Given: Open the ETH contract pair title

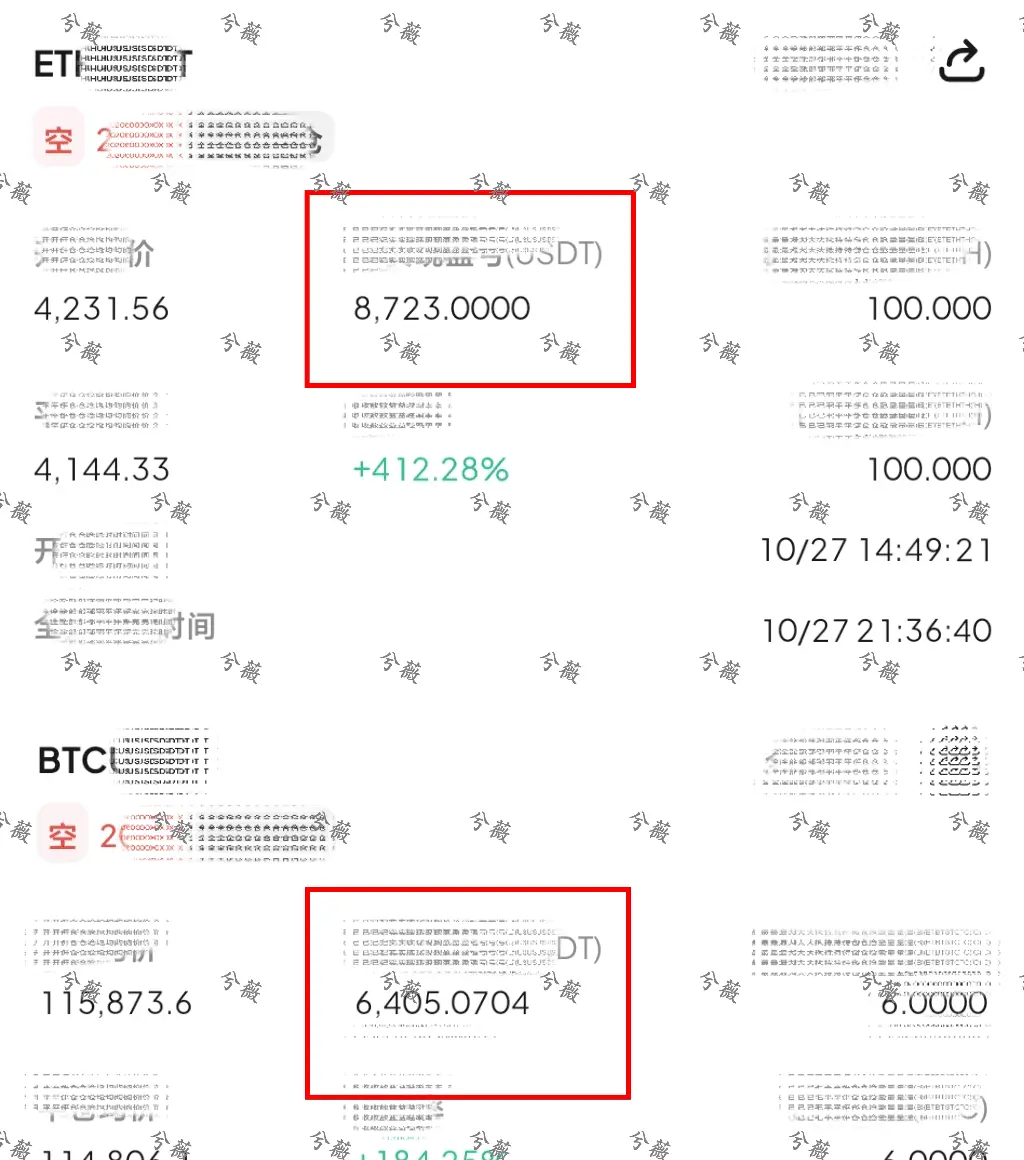Looking at the screenshot, I should point(113,64).
